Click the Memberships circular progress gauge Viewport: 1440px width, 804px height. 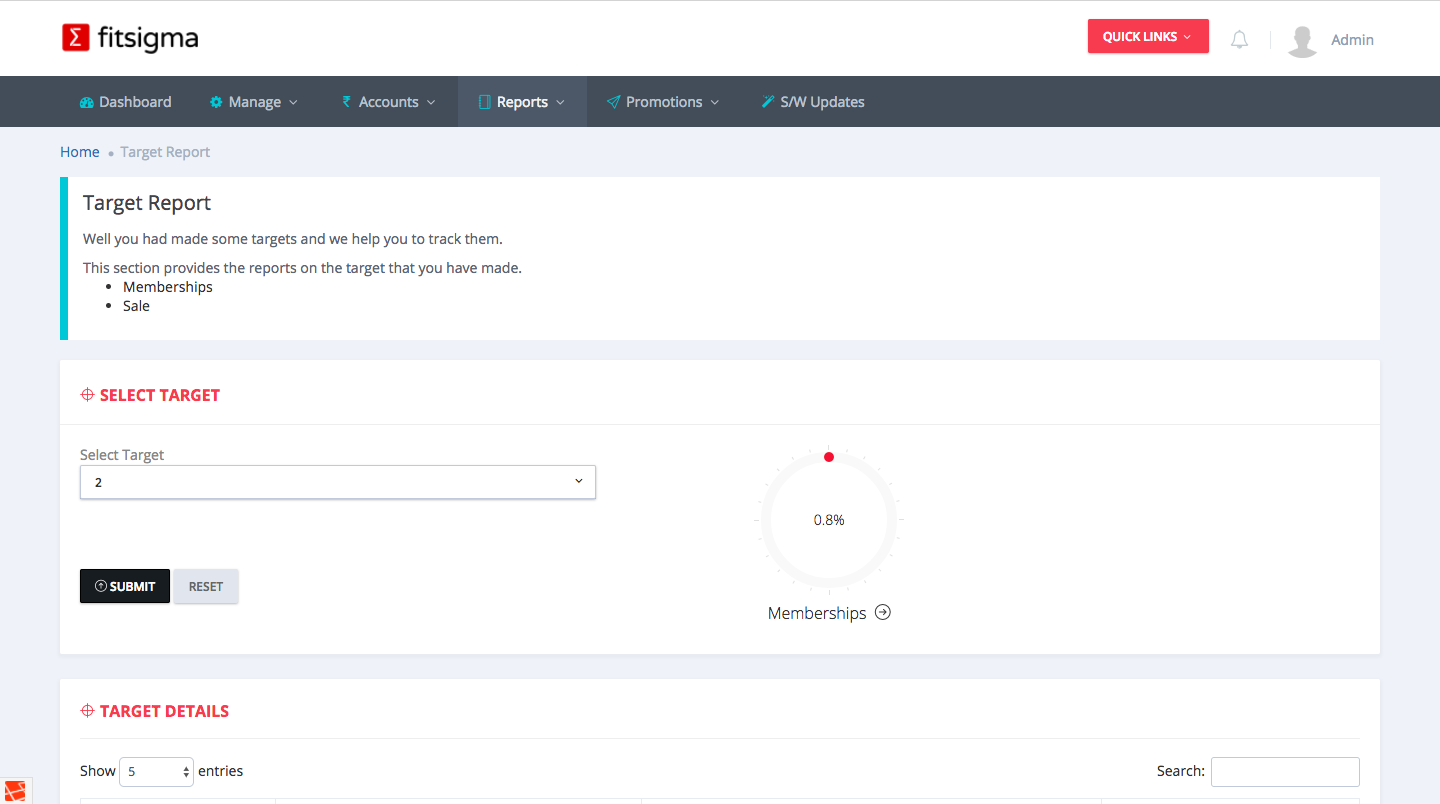tap(829, 520)
